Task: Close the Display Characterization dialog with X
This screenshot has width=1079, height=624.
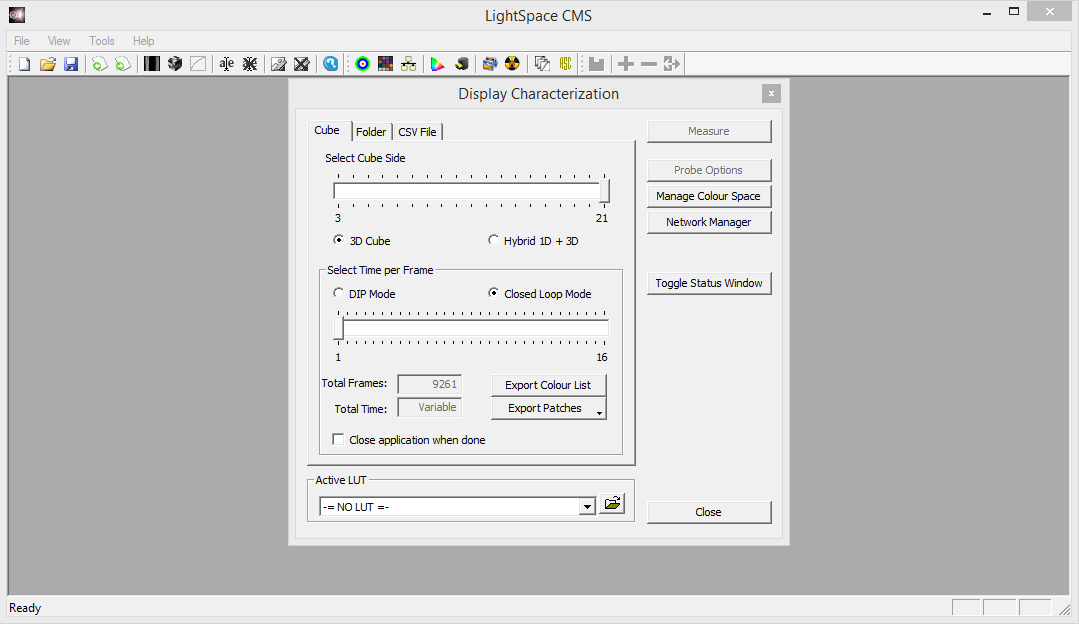Action: click(x=771, y=94)
